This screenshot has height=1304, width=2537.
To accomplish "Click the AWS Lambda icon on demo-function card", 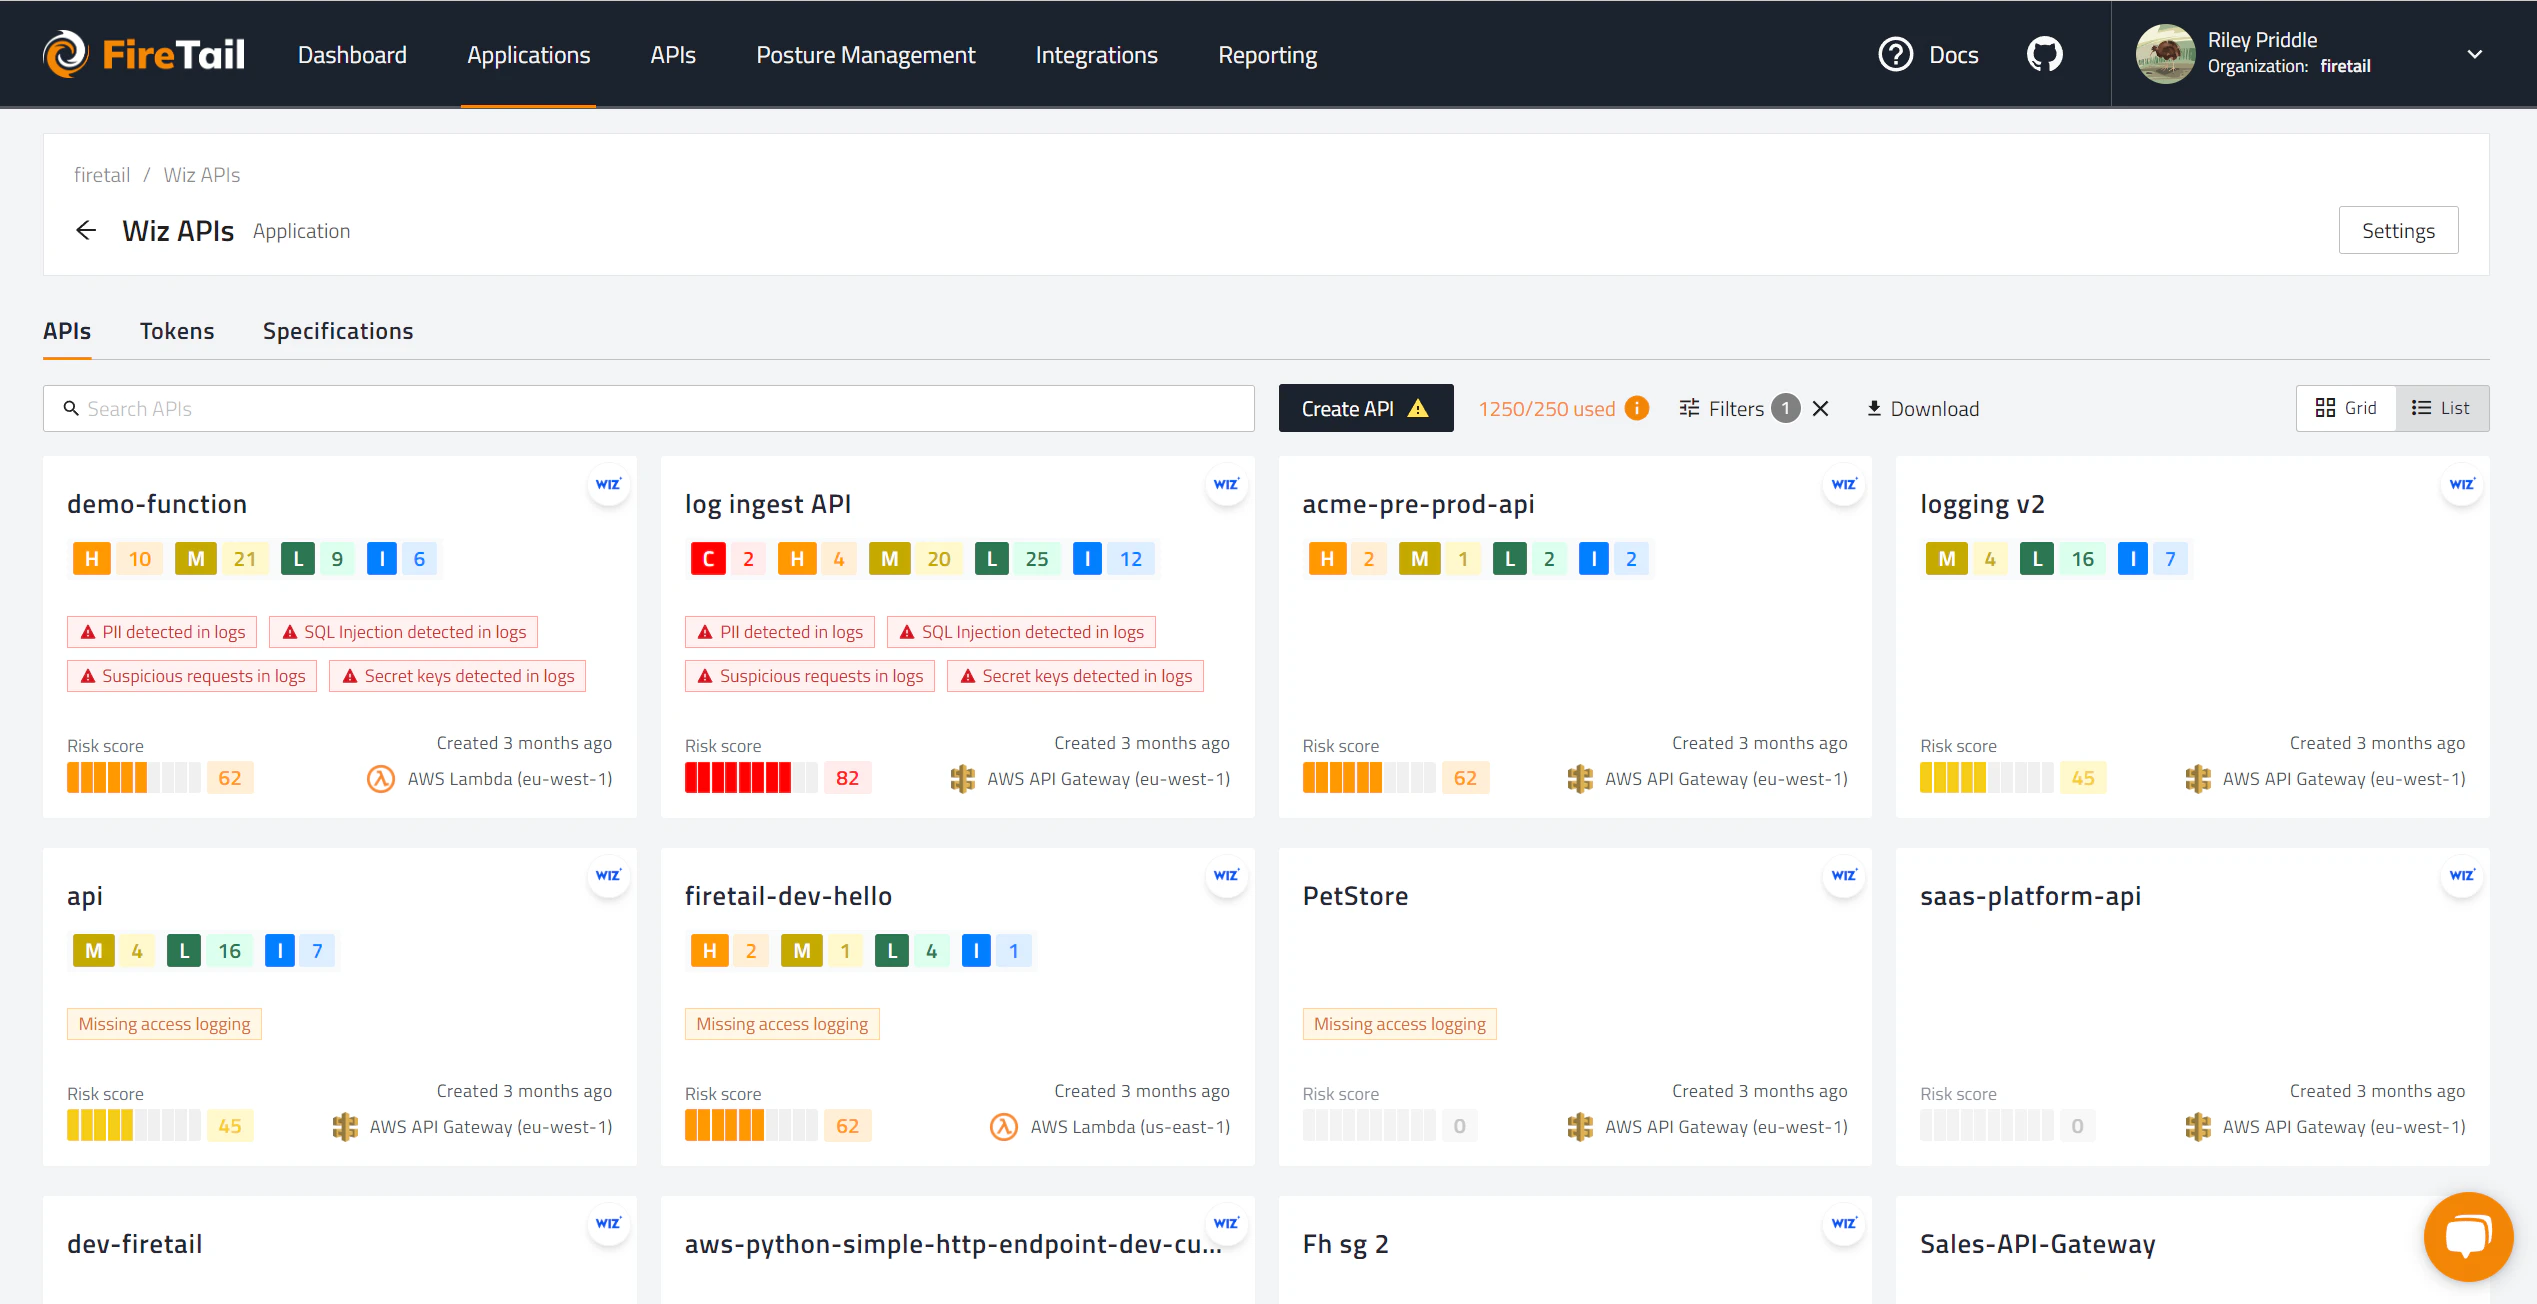I will click(x=381, y=778).
